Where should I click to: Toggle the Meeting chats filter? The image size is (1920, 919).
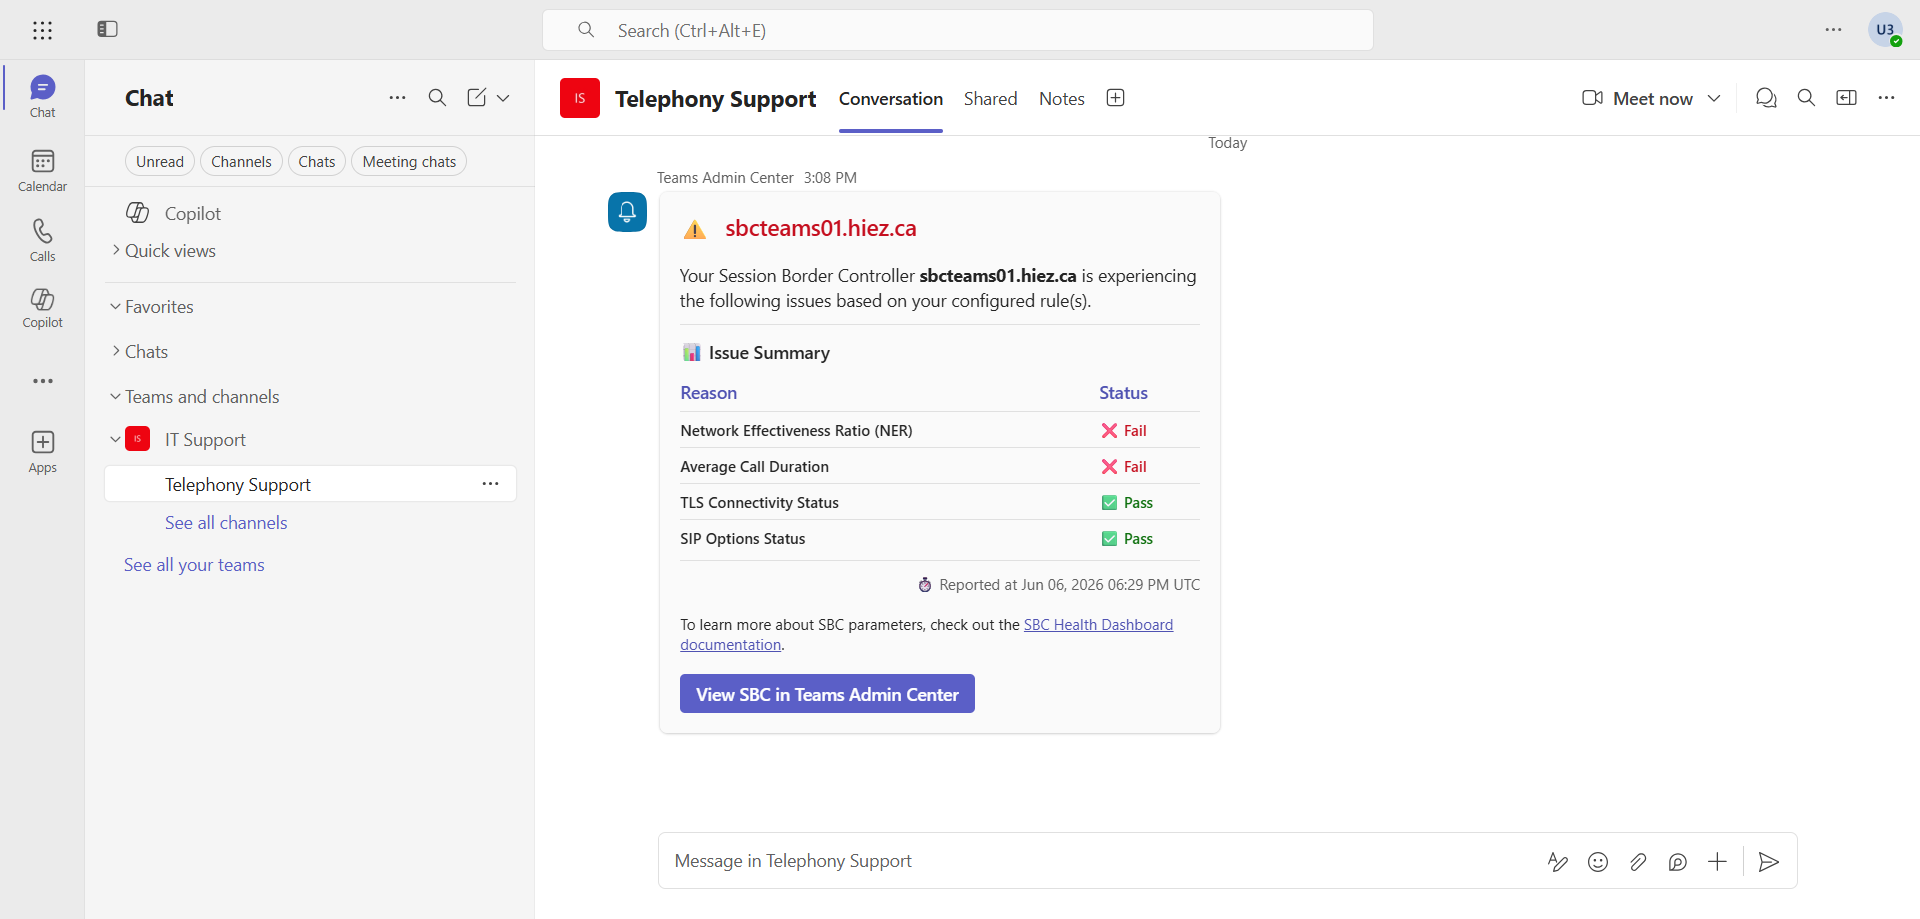pos(409,162)
